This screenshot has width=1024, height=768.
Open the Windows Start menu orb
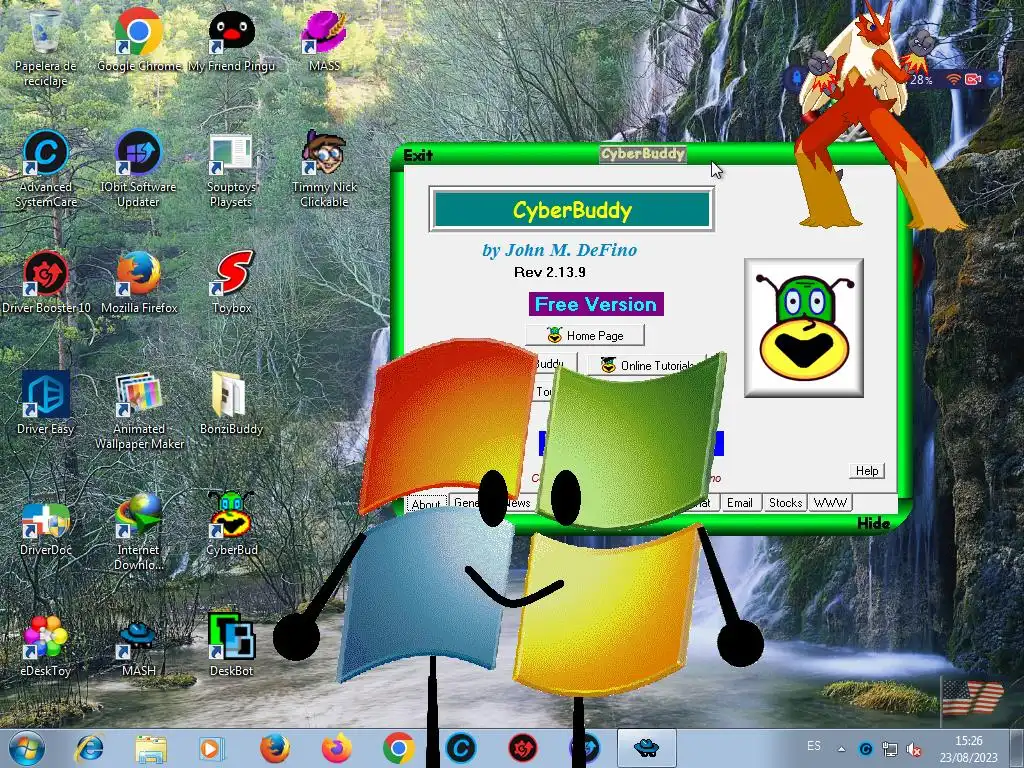tap(26, 748)
